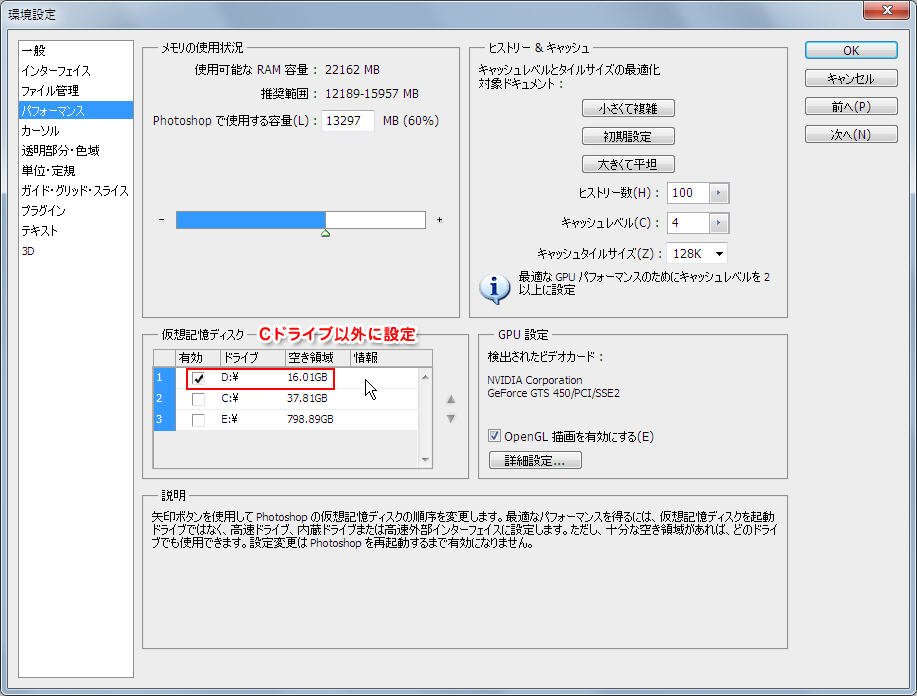Click scratch disk list scroll-down arrow
Screen dimensions: 917x696
click(425, 460)
